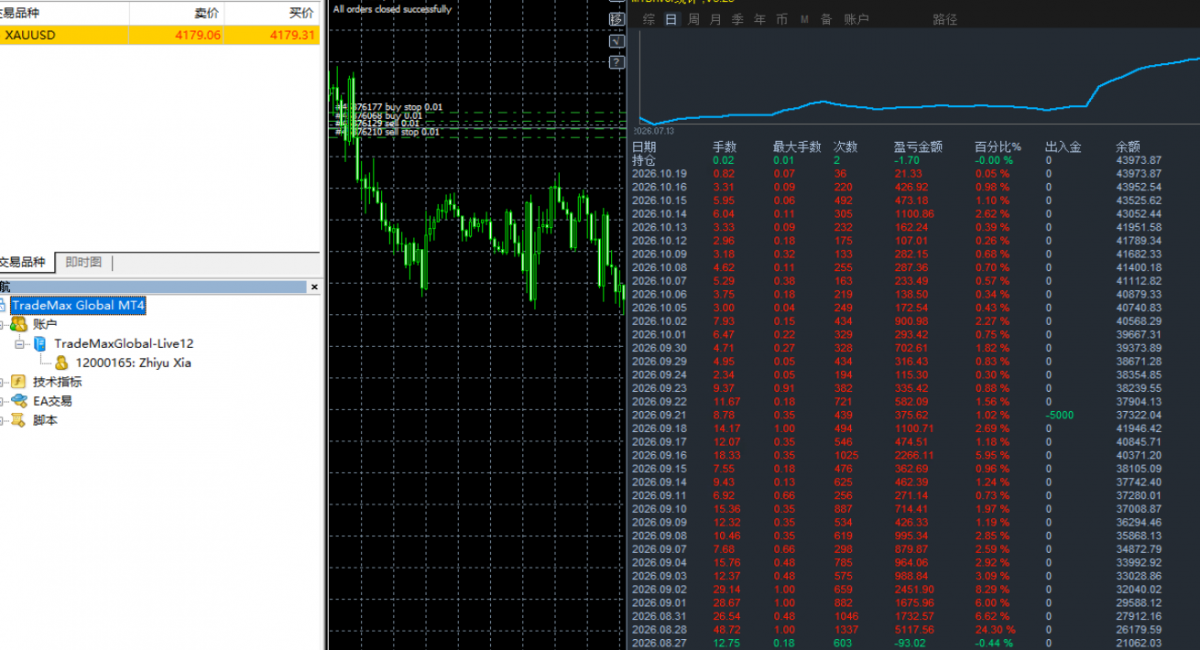Click the 脚本 label in the navigator tree
Image resolution: width=1200 pixels, height=650 pixels.
pyautogui.click(x=45, y=420)
